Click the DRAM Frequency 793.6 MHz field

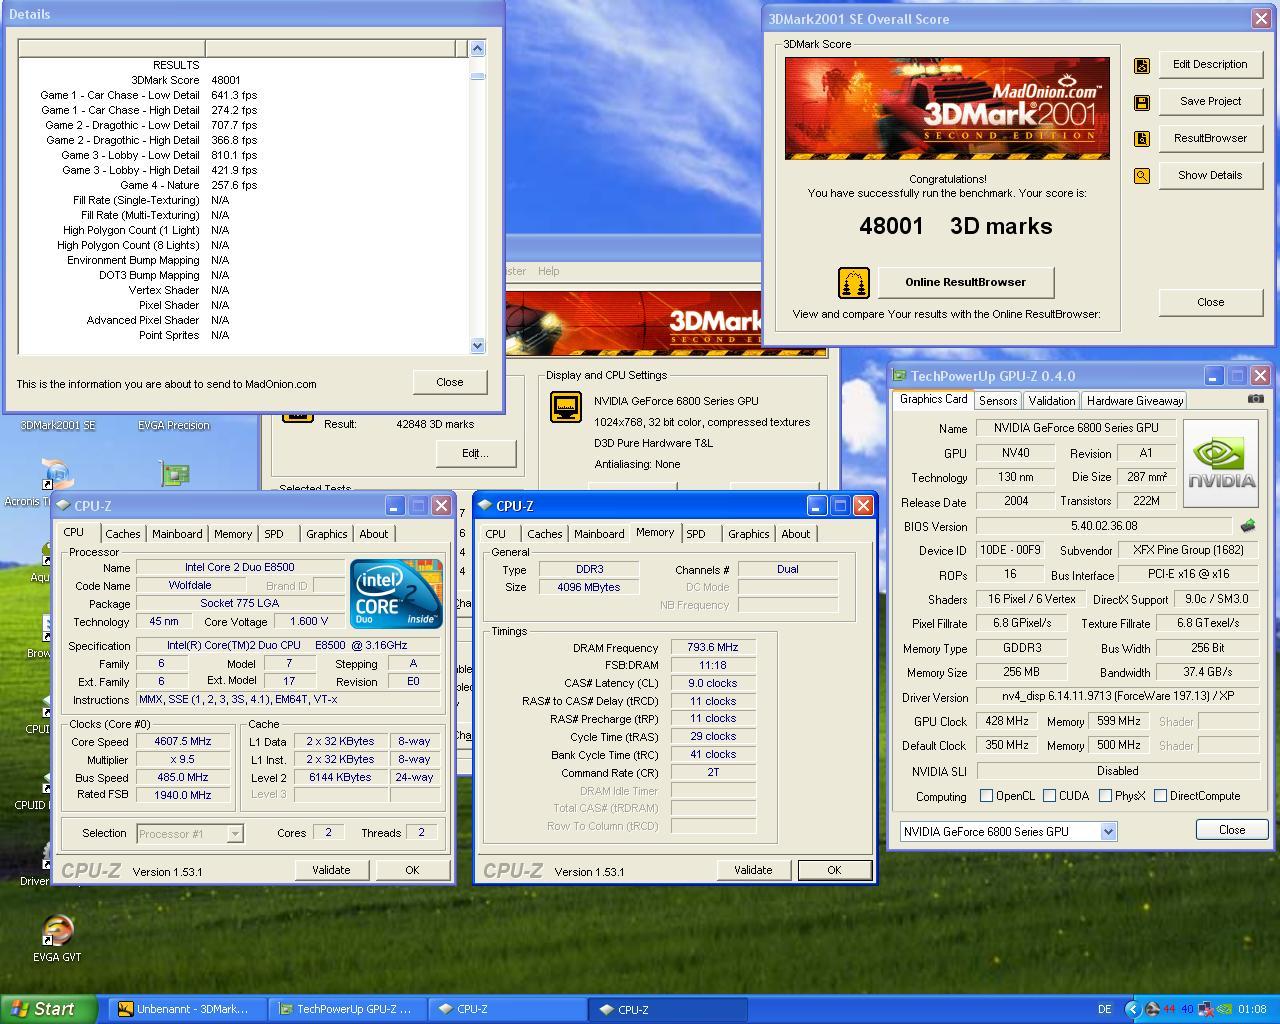[x=713, y=648]
